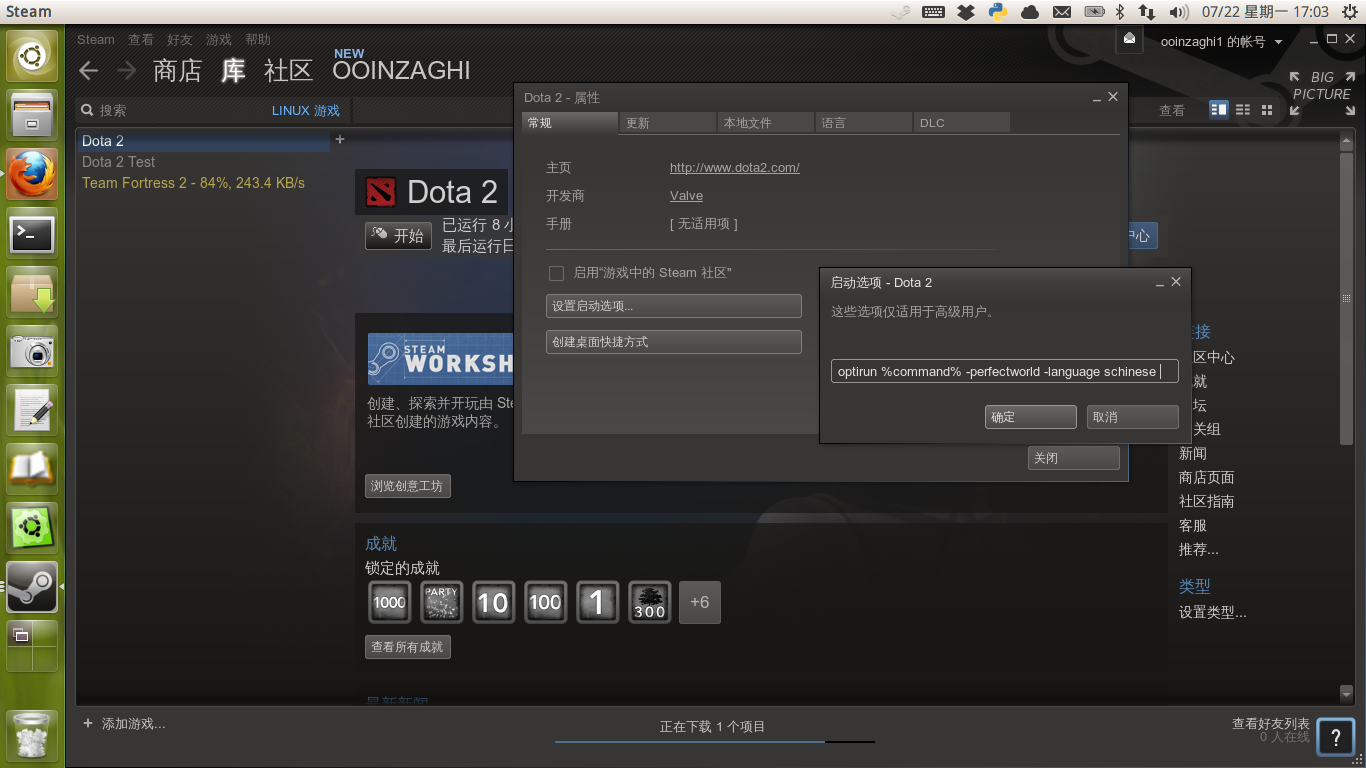Open the network connections indicator
This screenshot has height=768, width=1366.
point(1147,12)
